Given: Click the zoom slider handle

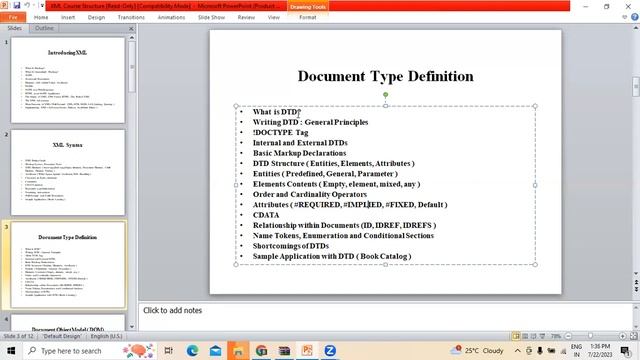Looking at the screenshot, I should (590, 336).
